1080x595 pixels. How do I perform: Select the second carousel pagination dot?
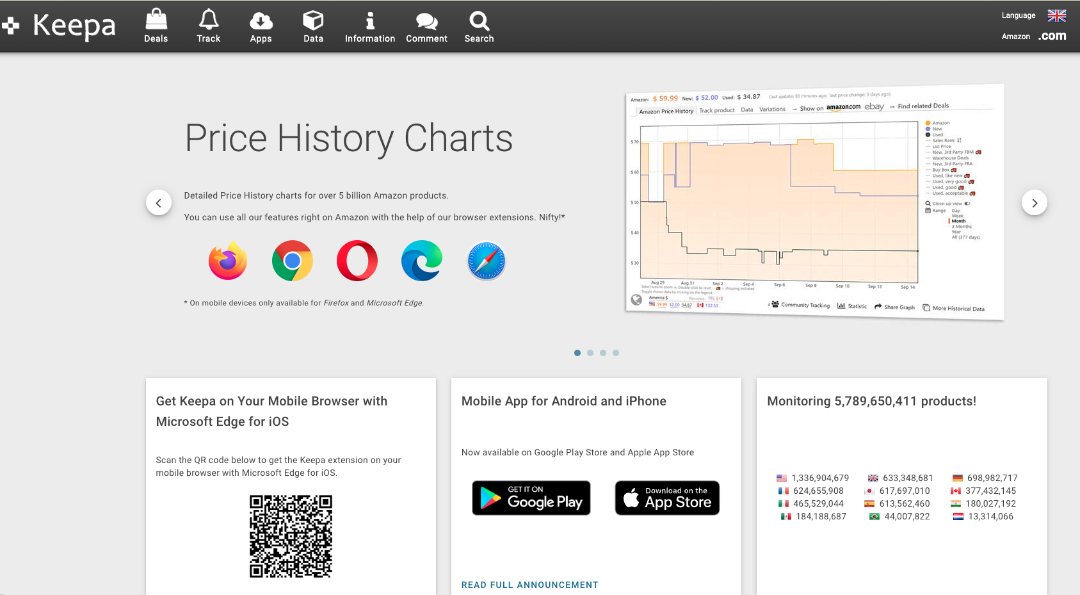pos(590,353)
